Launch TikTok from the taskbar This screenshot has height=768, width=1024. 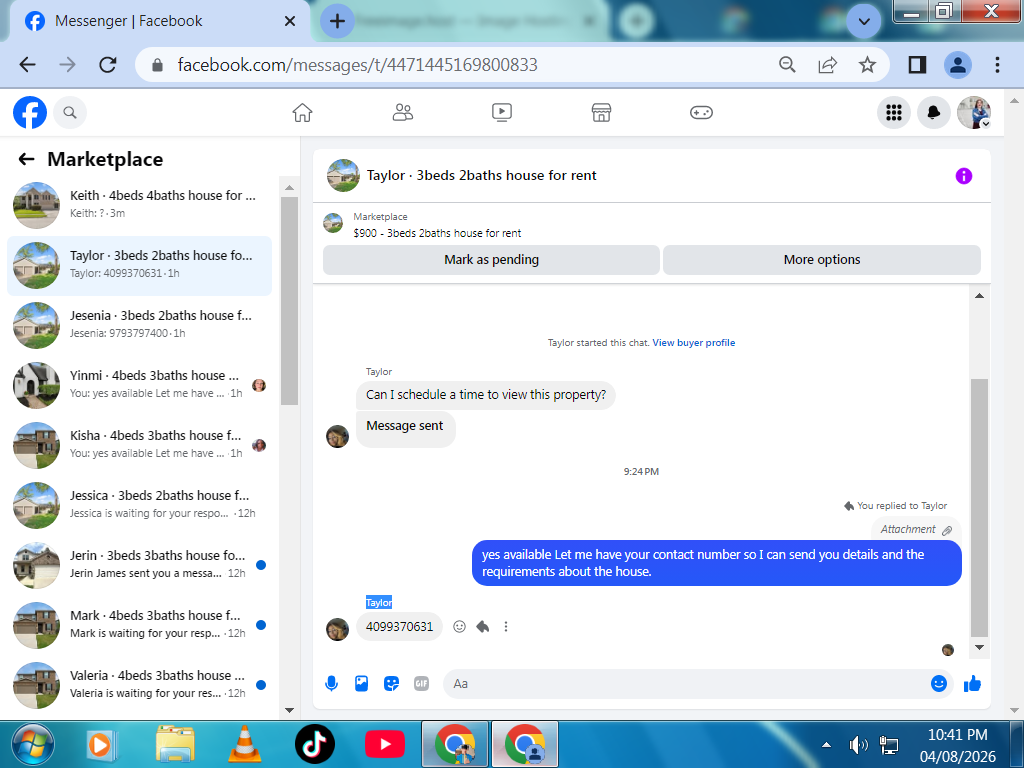315,744
